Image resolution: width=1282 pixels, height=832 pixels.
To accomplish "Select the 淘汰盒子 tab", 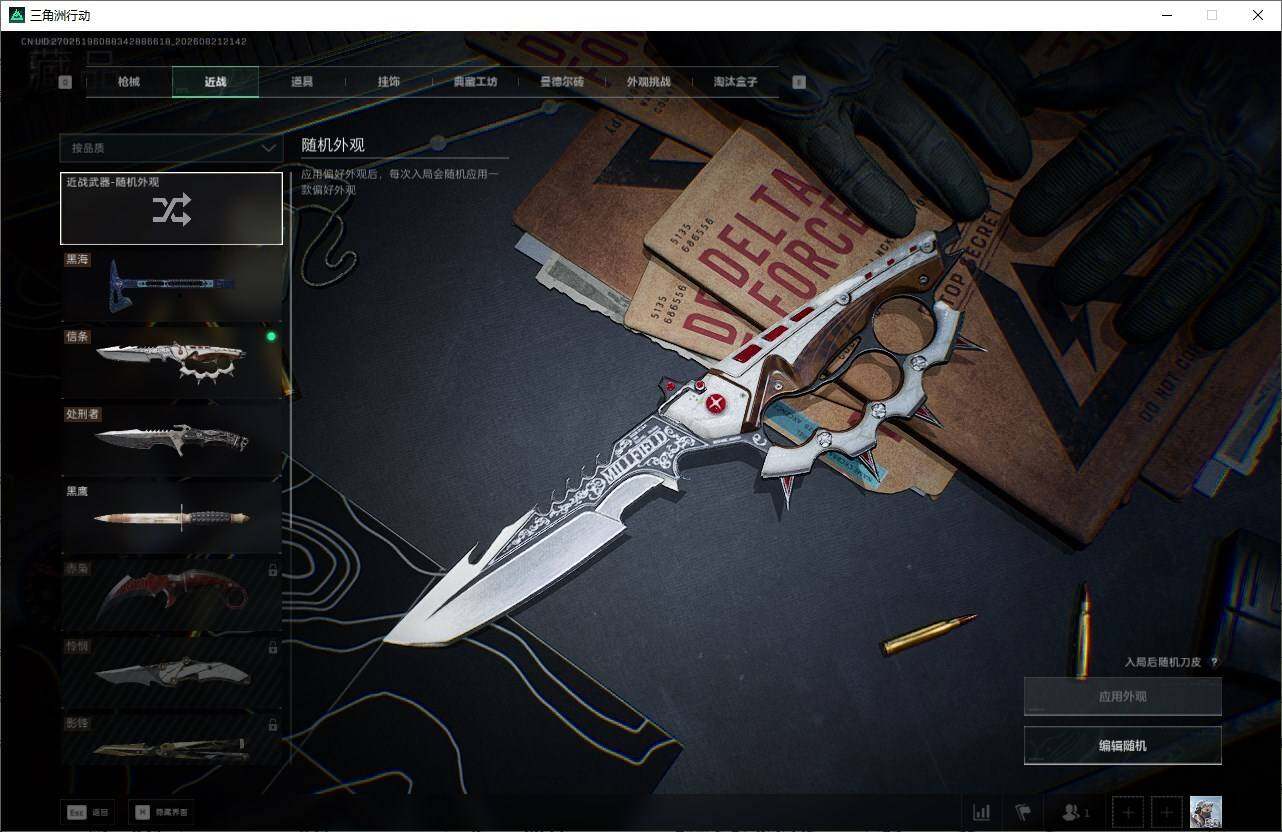I will (x=735, y=82).
